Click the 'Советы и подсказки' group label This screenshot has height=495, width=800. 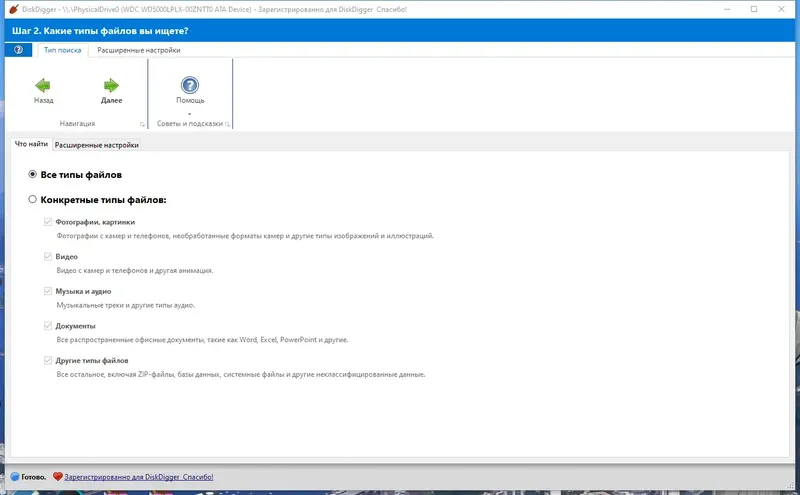click(190, 123)
